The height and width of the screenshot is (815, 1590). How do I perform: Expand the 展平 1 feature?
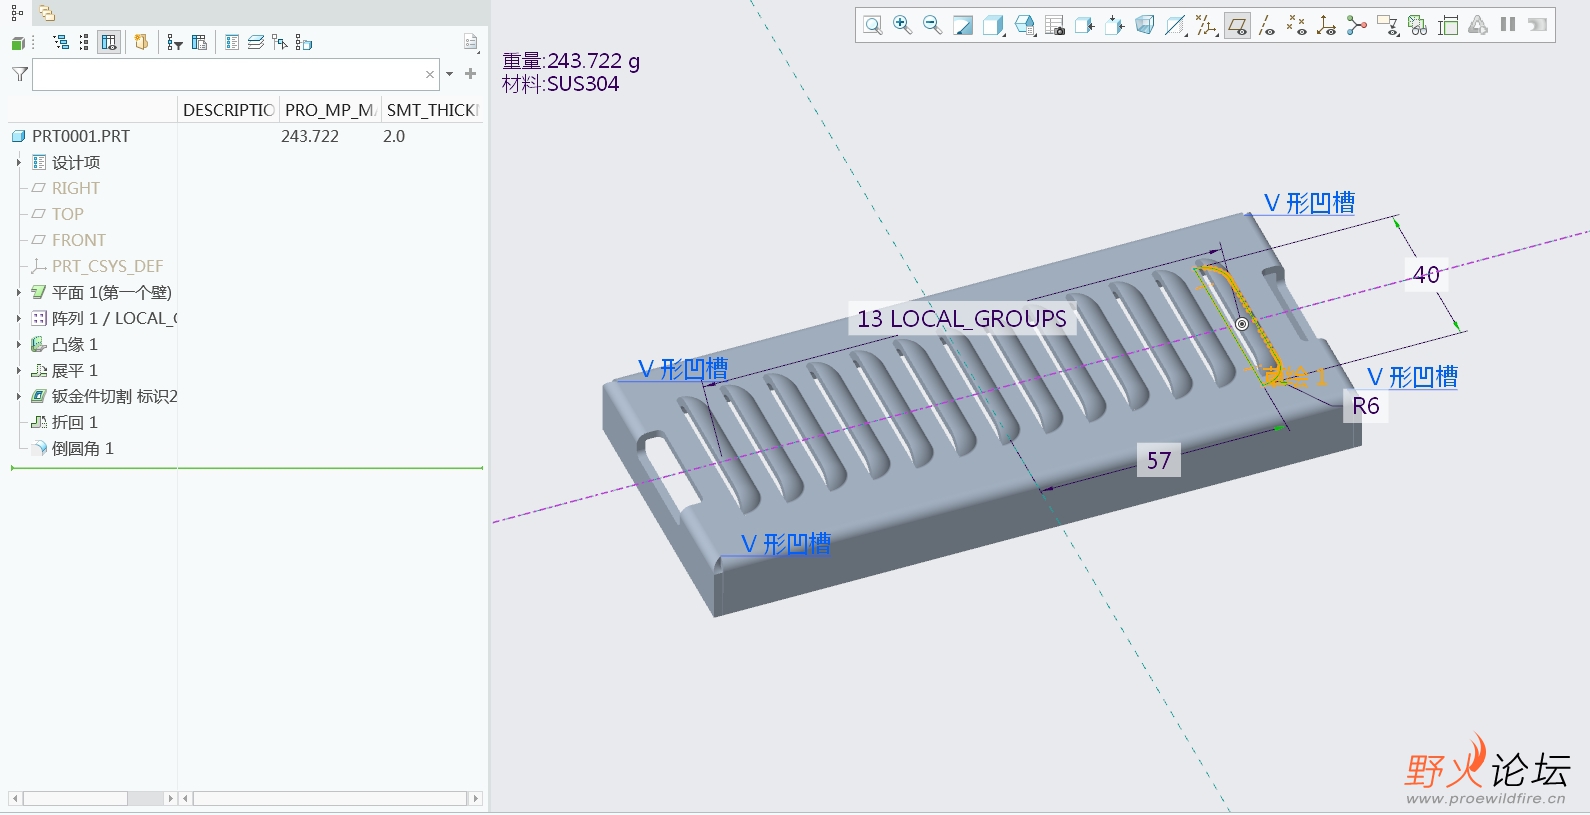(x=18, y=370)
